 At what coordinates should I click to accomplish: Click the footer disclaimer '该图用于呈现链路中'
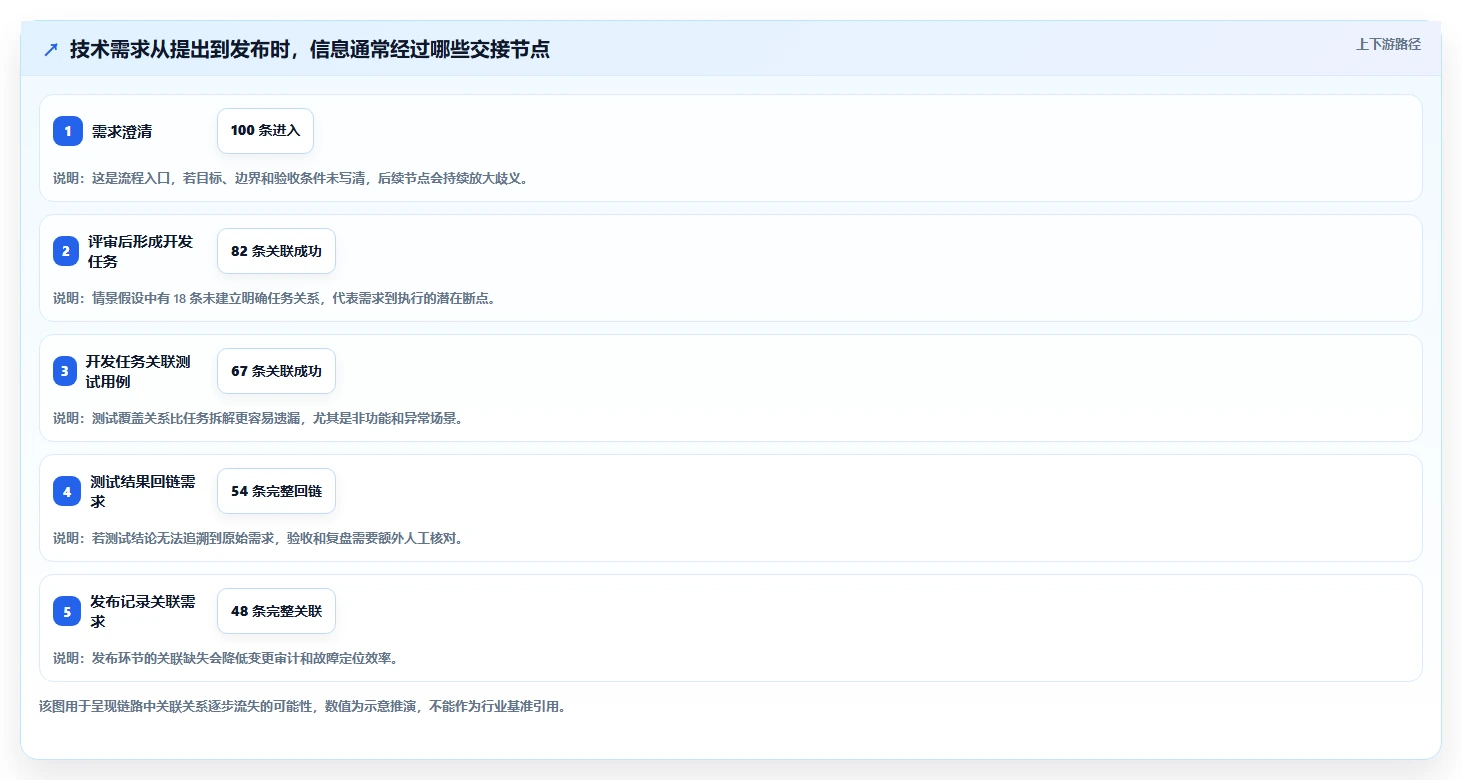tap(303, 706)
